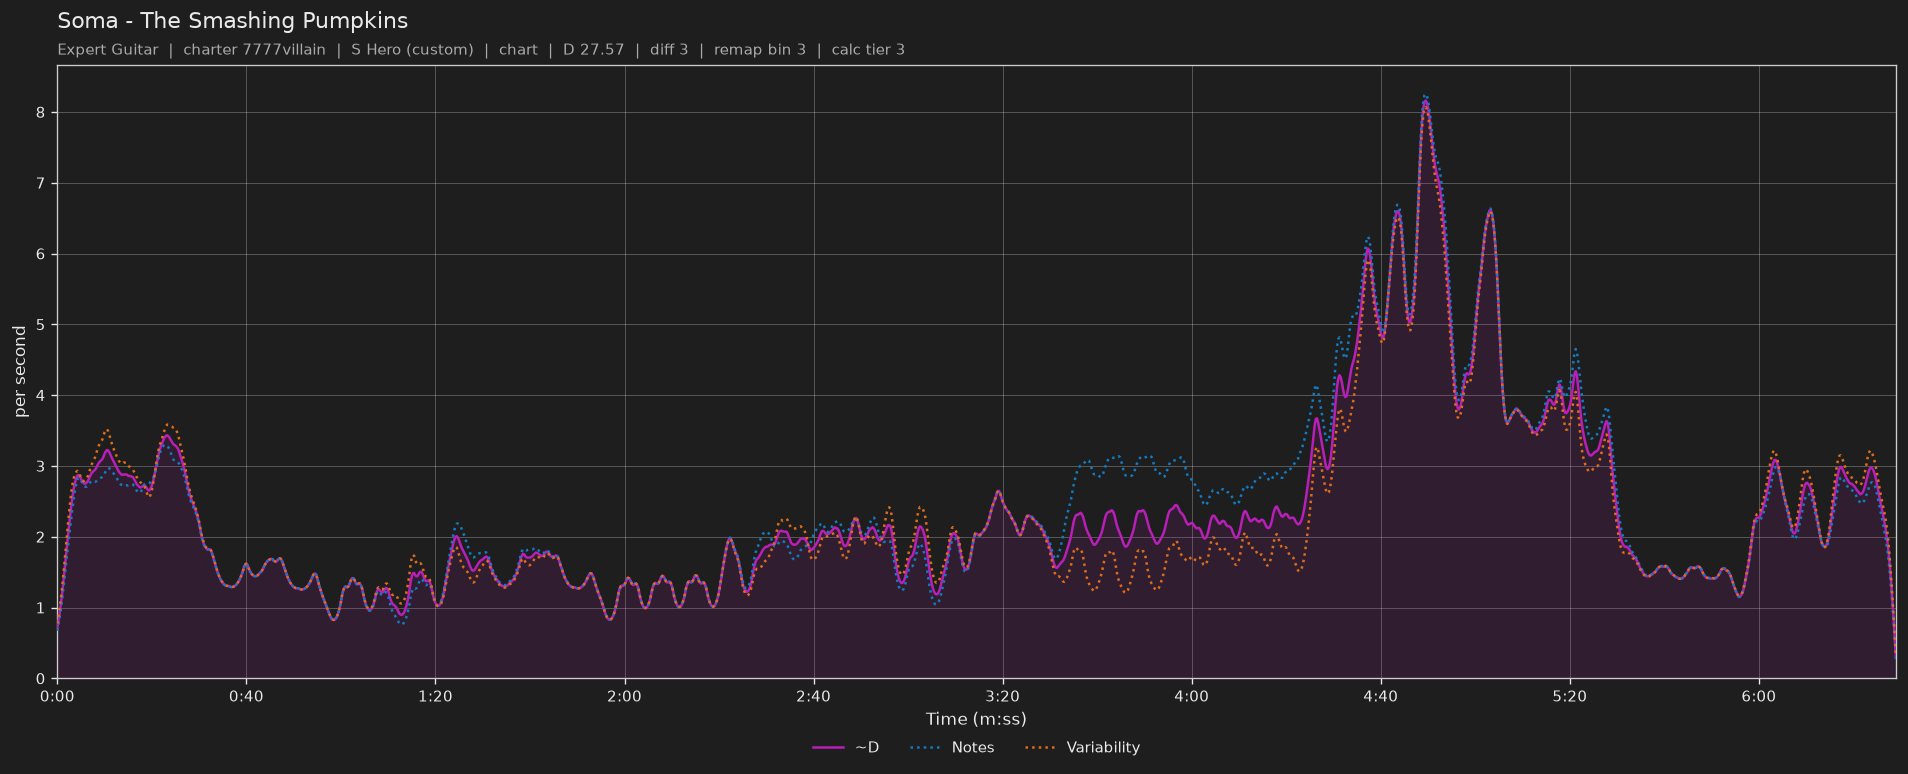1908x774 pixels.
Task: Click the "8" y-axis tick label
Action: tap(42, 113)
